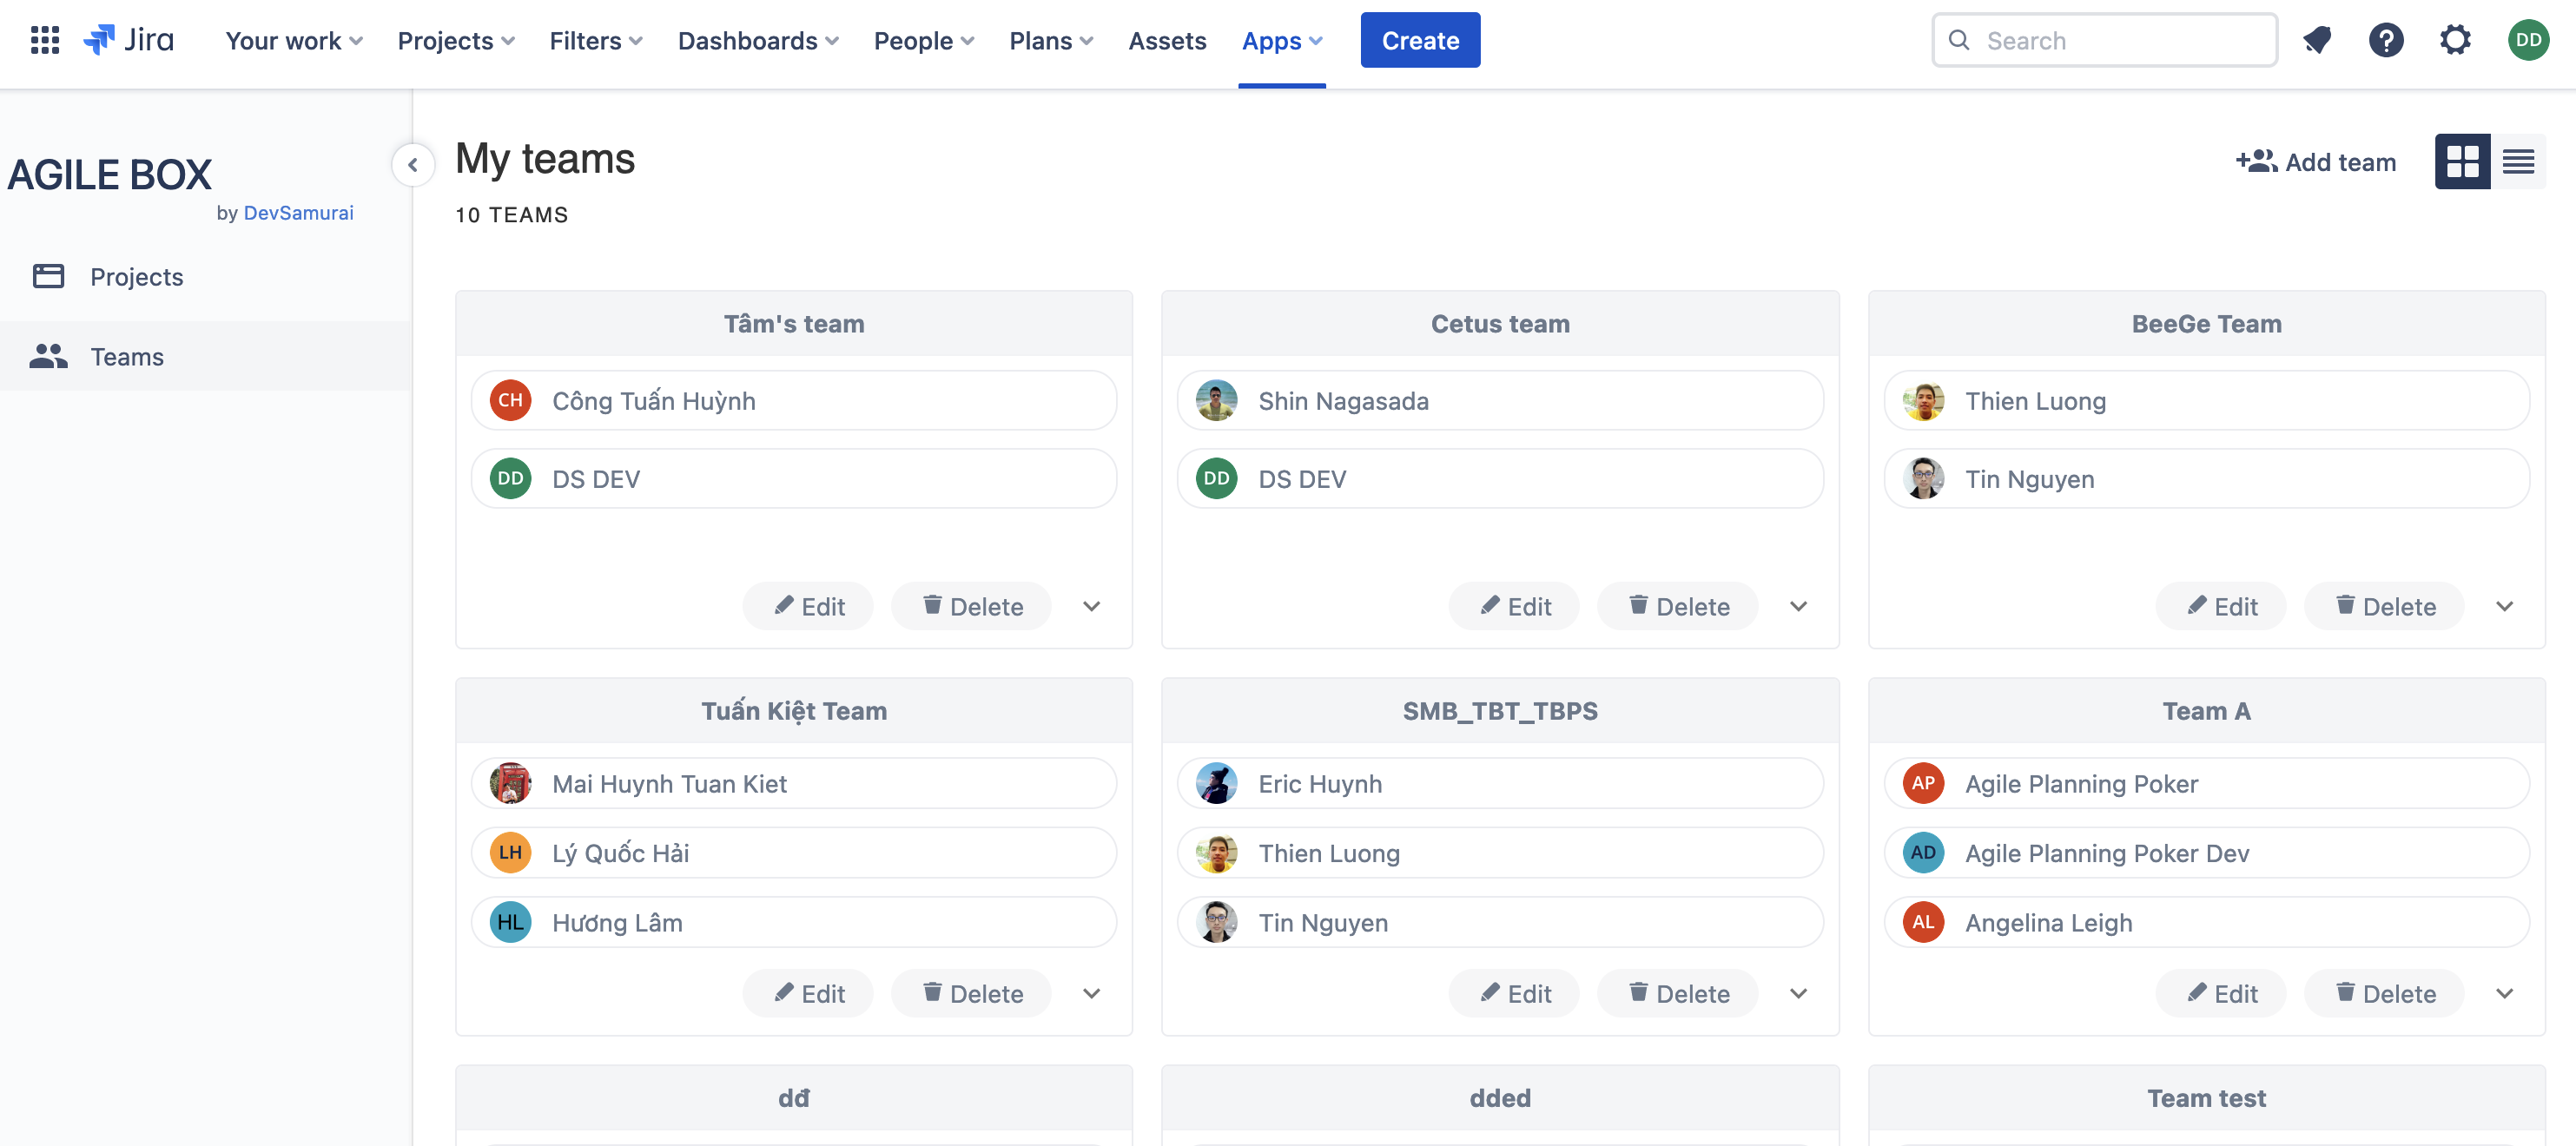Open the DevSamurai link
Screen dimensions: 2576x1146
tap(298, 213)
